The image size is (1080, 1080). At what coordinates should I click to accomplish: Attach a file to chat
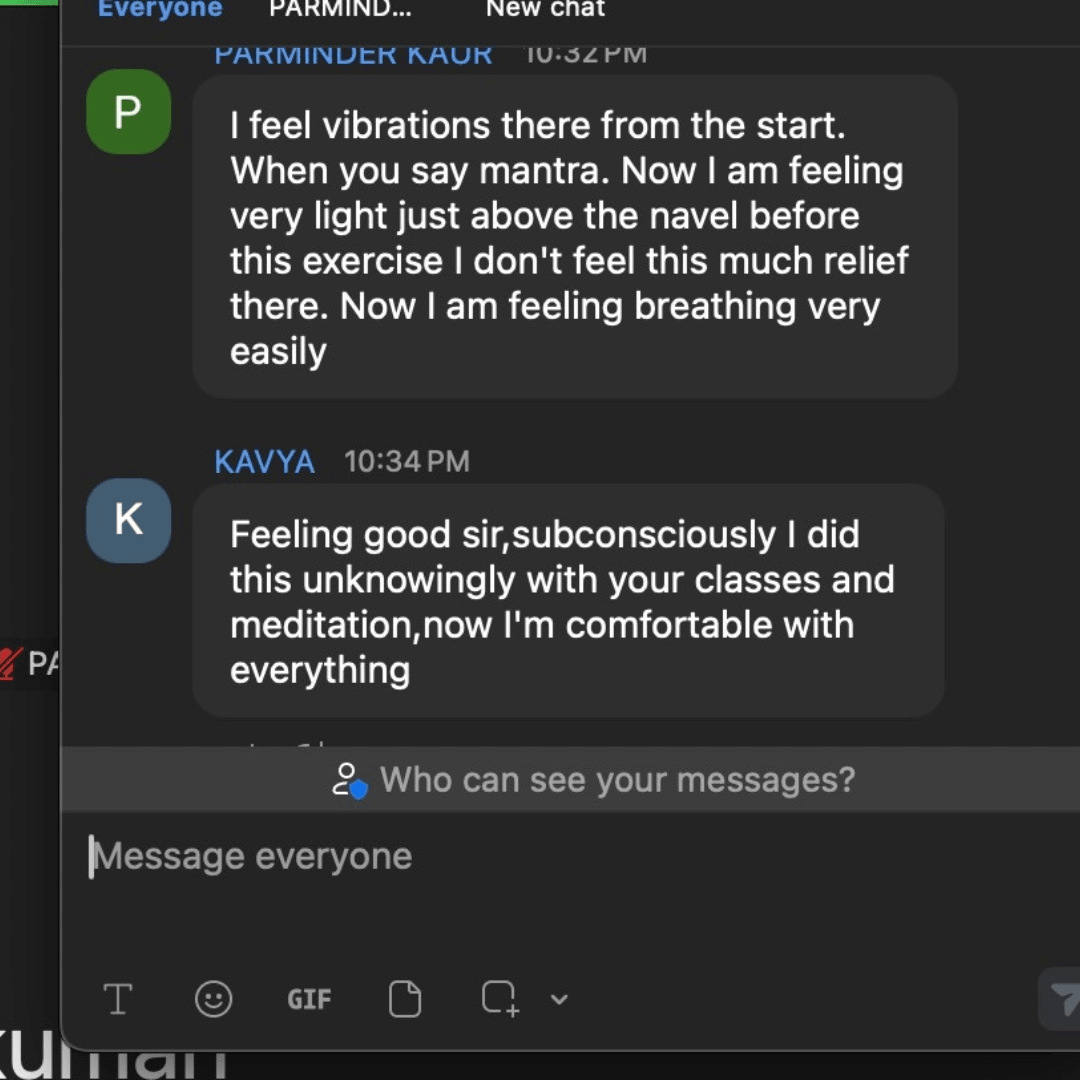coord(405,998)
